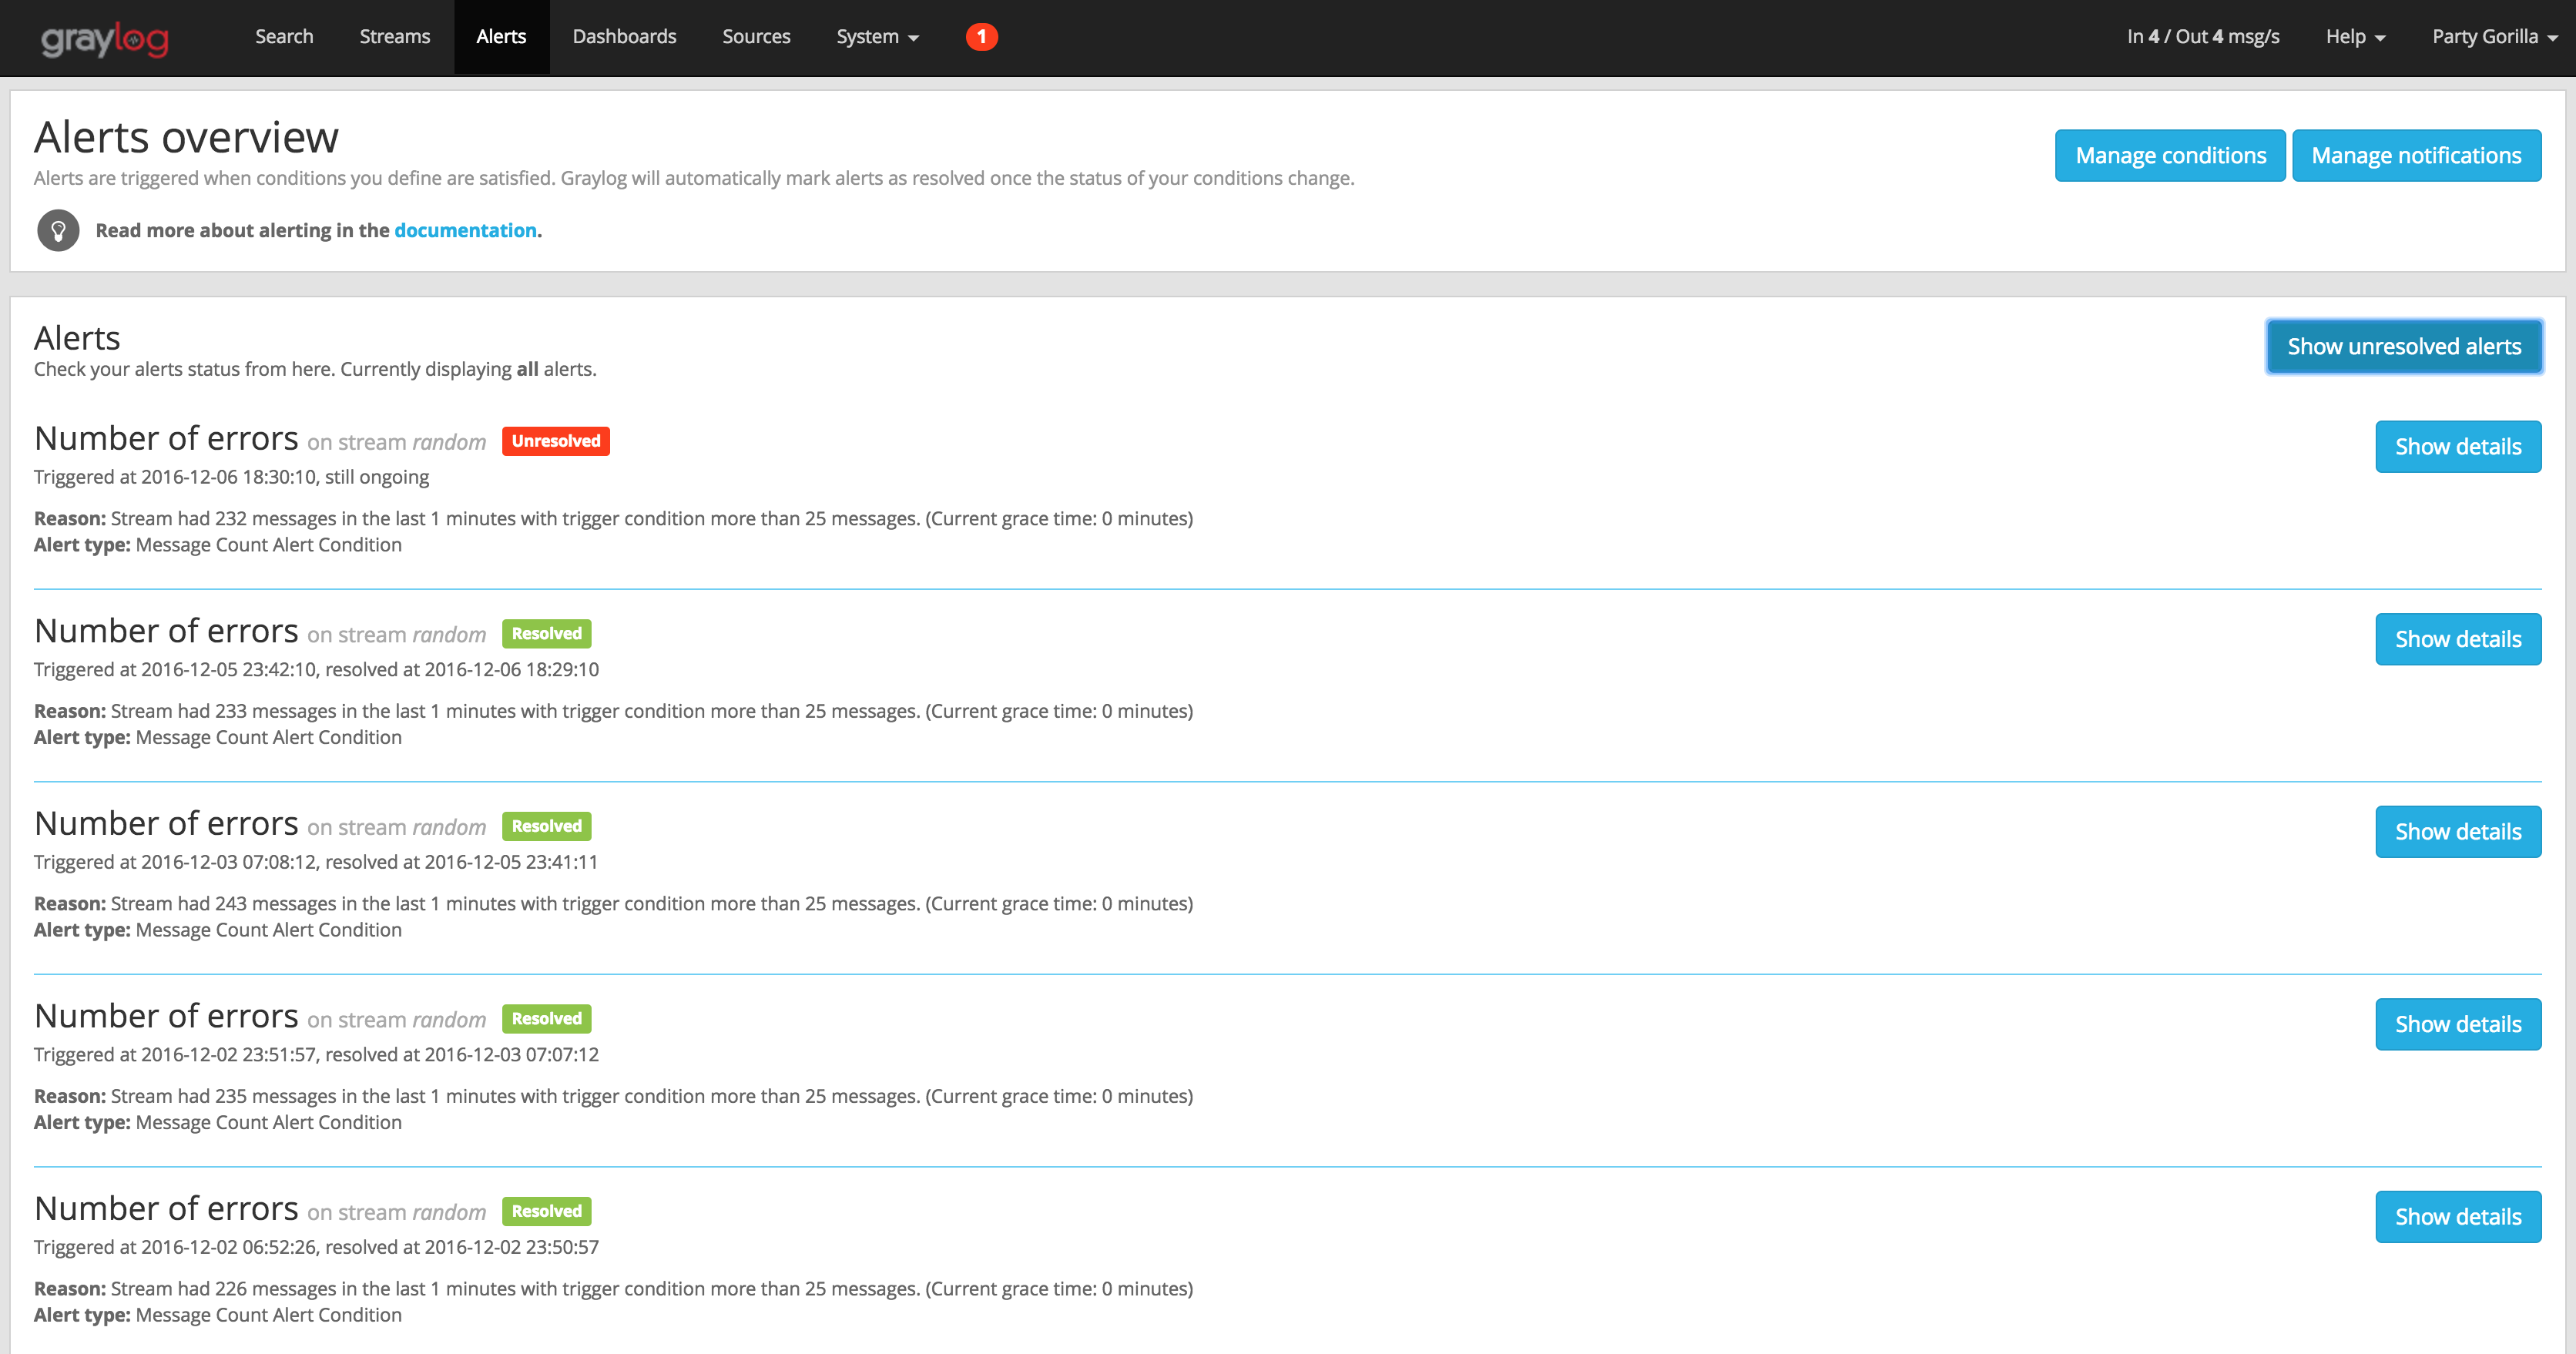Viewport: 2576px width, 1354px height.
Task: Click Resolved badge of alert with 226 messages
Action: tap(546, 1211)
